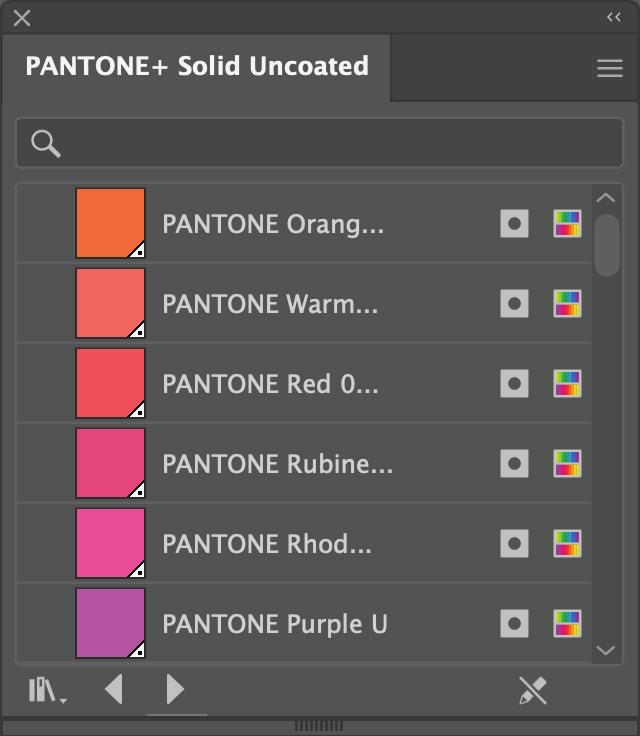Load next swatch library arrow

pos(175,689)
